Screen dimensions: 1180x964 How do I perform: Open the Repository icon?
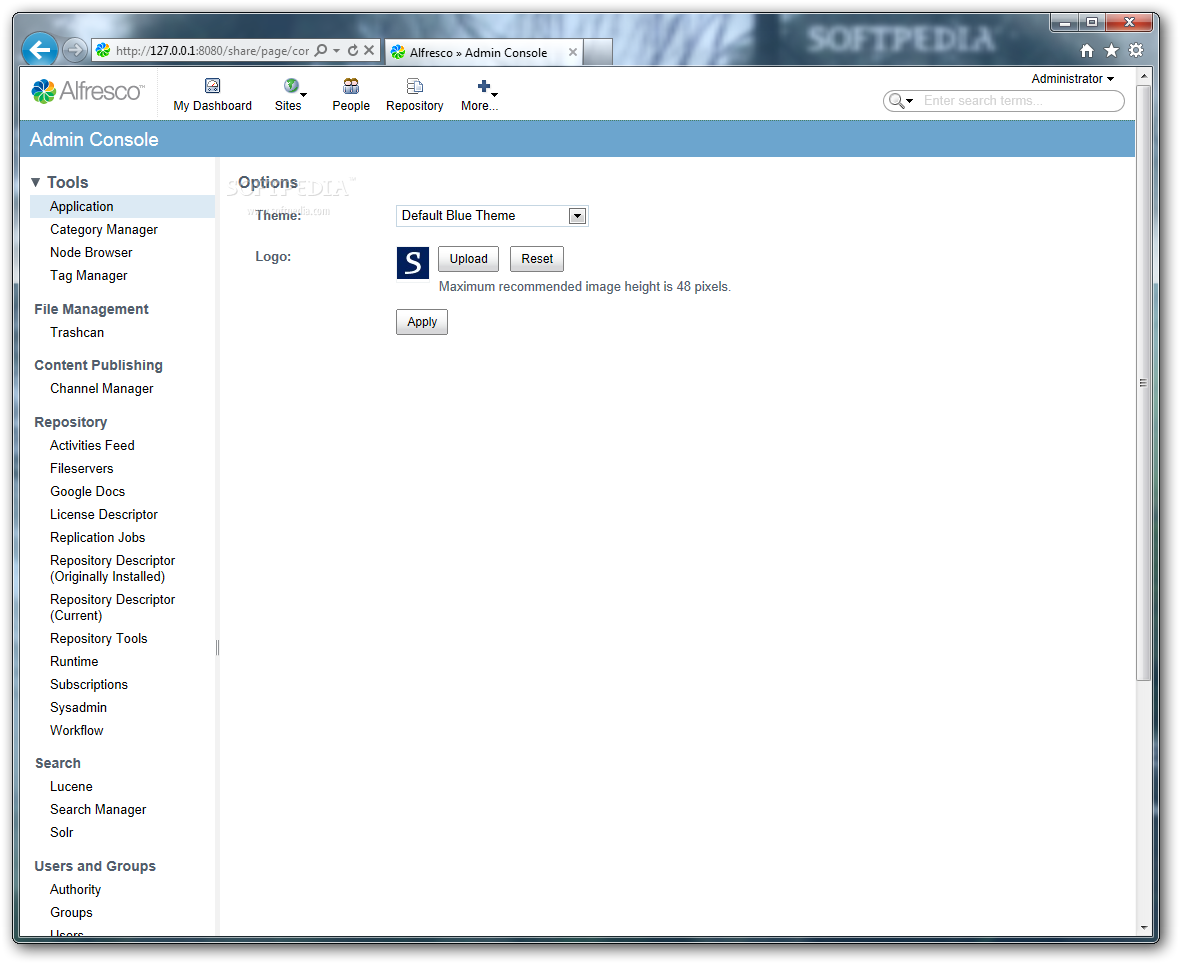tap(414, 86)
